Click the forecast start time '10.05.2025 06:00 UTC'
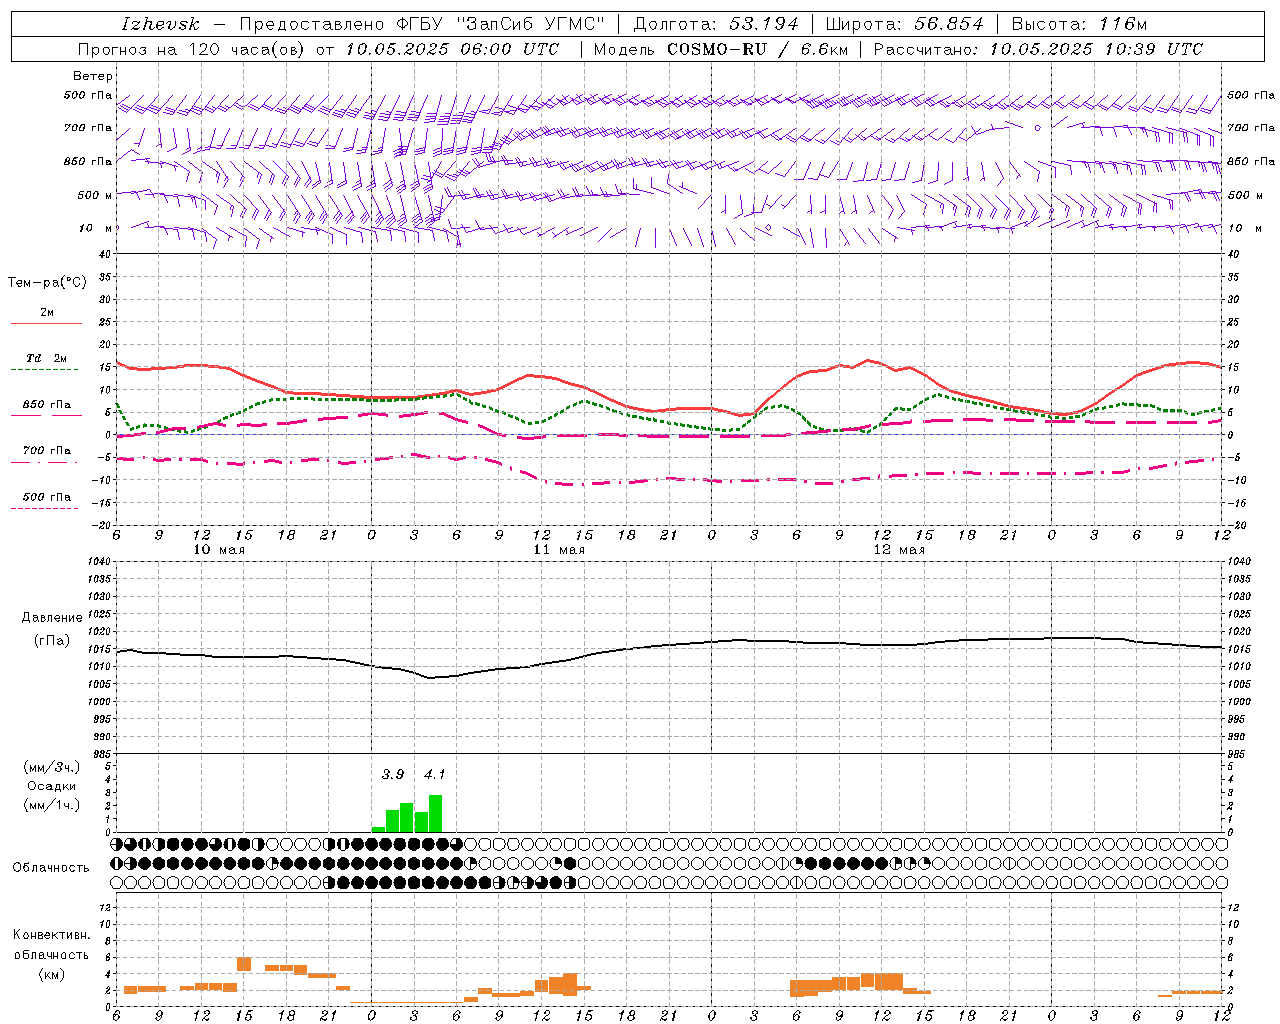 coord(452,49)
